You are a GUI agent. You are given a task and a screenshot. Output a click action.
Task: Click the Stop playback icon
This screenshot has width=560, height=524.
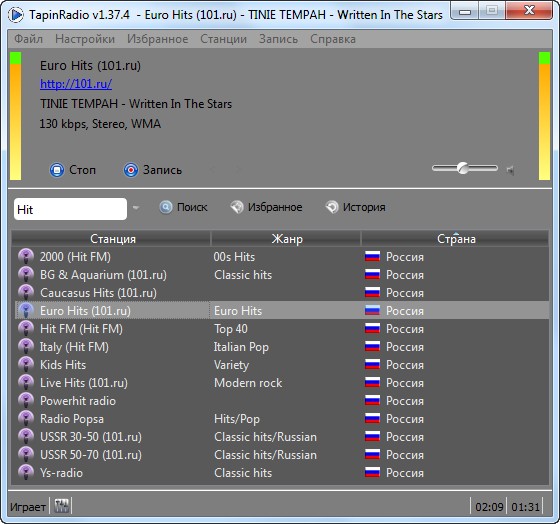point(57,170)
